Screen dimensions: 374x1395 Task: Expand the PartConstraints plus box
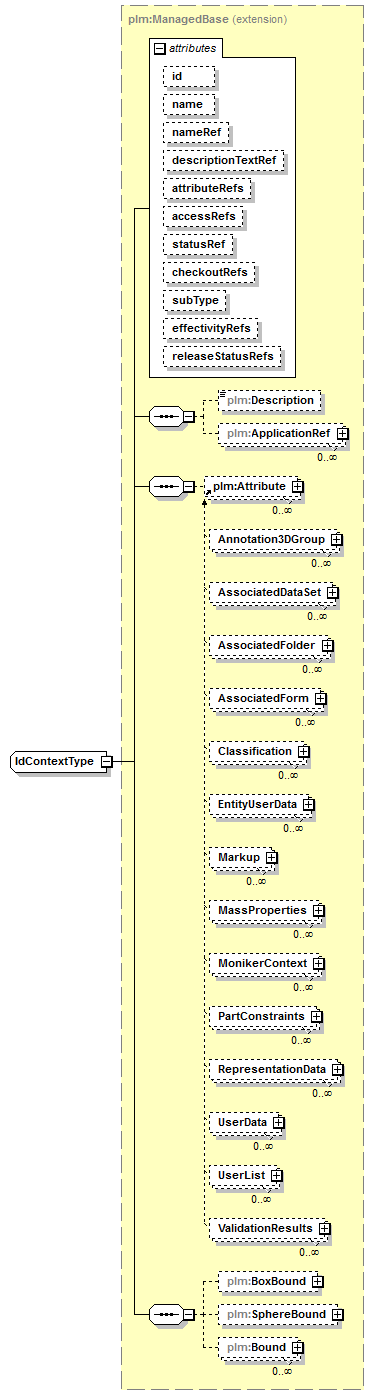[316, 1016]
